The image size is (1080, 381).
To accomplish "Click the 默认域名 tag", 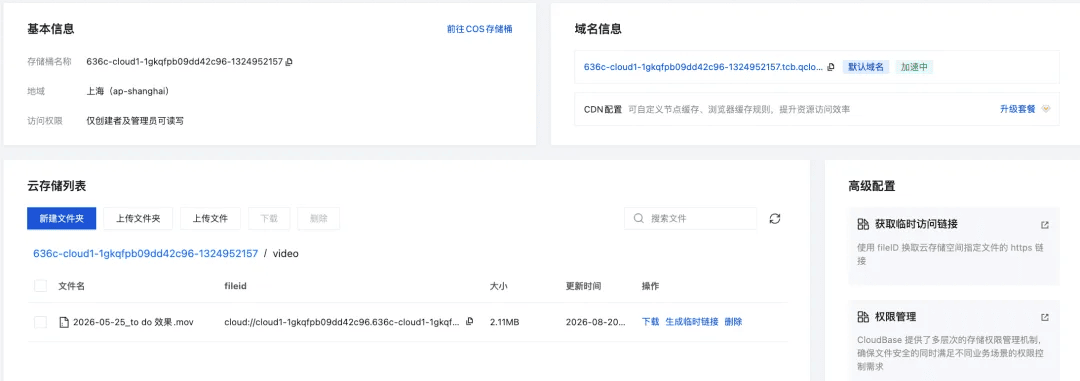I will pyautogui.click(x=866, y=68).
